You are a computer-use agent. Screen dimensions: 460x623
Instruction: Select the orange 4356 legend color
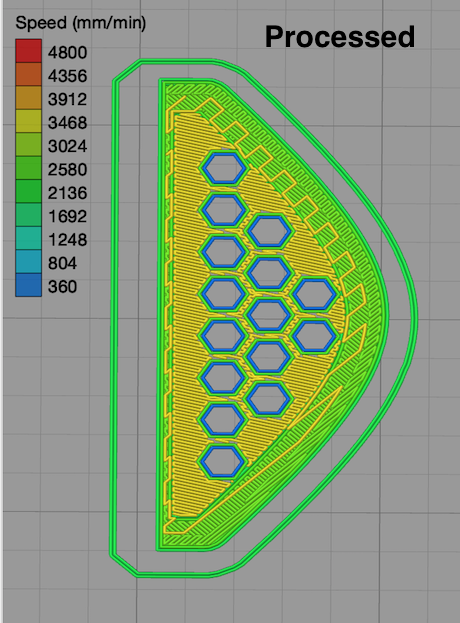tap(29, 74)
